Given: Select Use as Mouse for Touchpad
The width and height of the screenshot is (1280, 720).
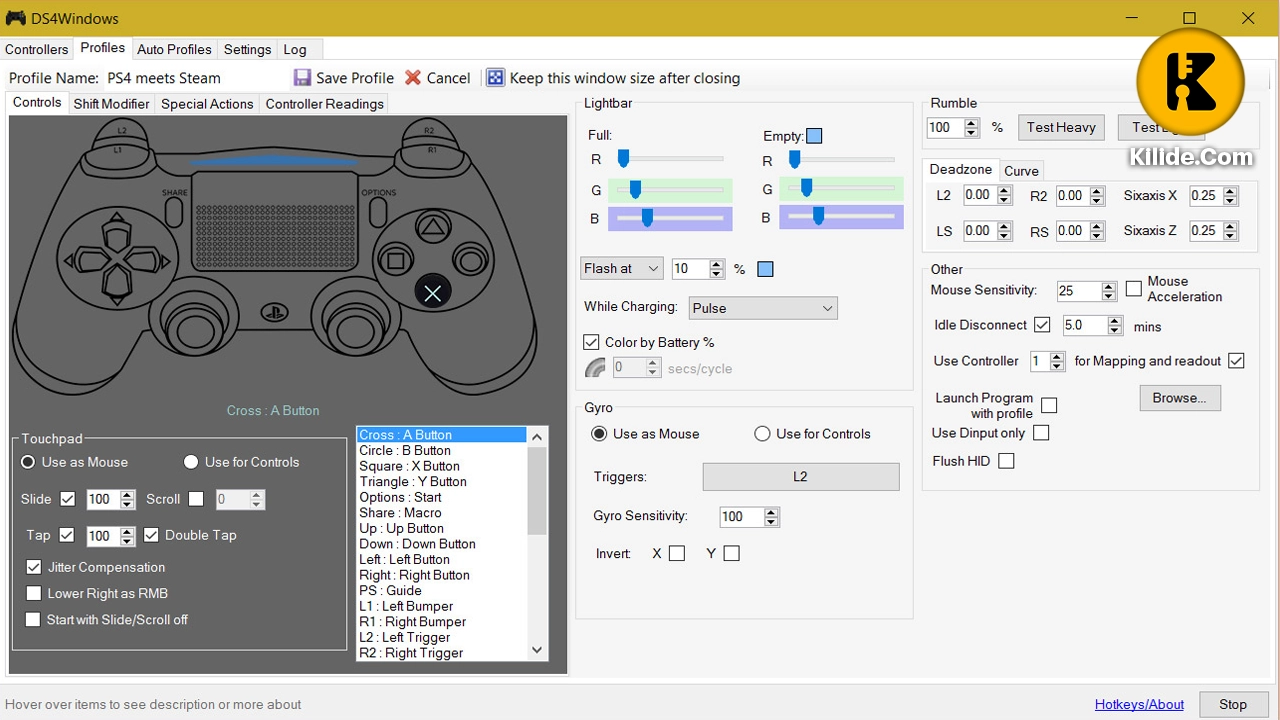Looking at the screenshot, I should [28, 462].
